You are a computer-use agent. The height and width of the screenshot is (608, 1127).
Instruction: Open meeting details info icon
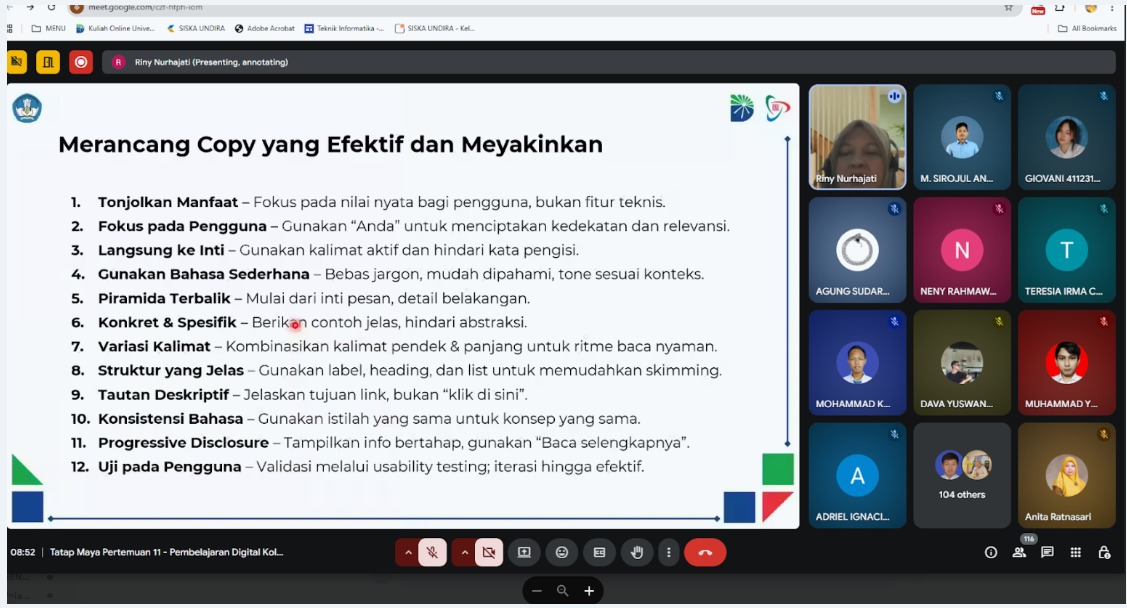990,553
